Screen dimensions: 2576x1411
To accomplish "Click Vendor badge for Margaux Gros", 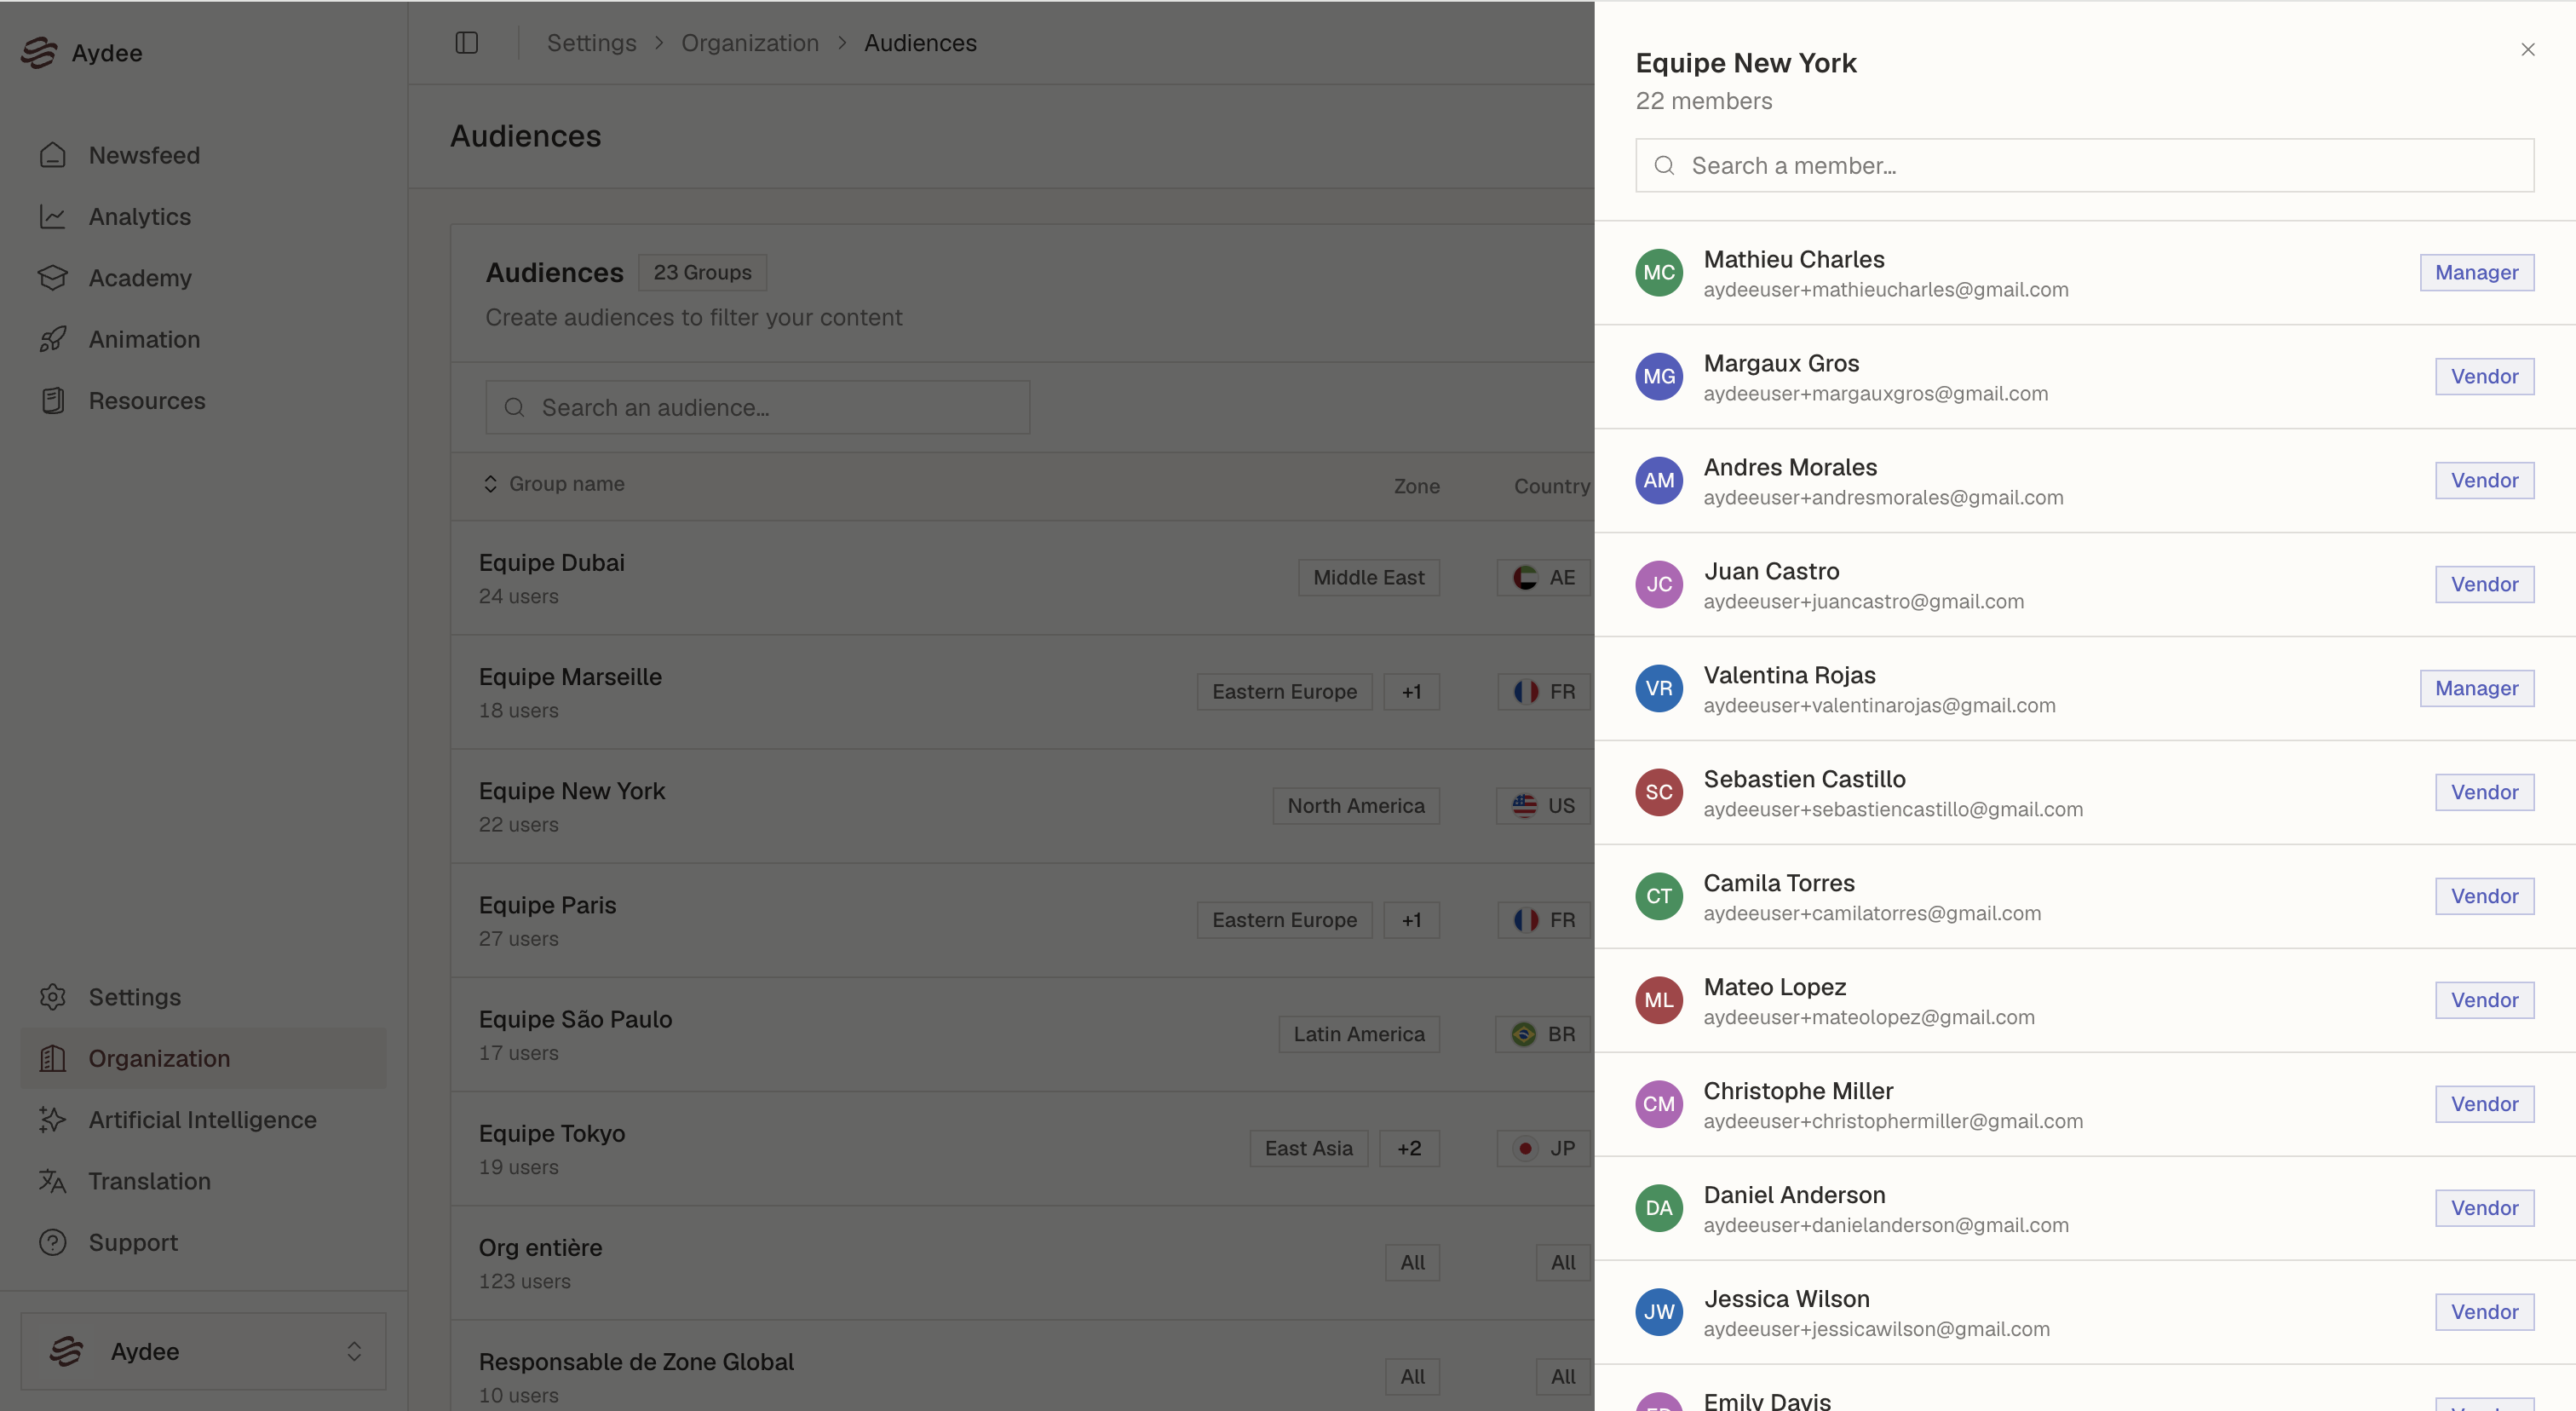I will pyautogui.click(x=2484, y=376).
